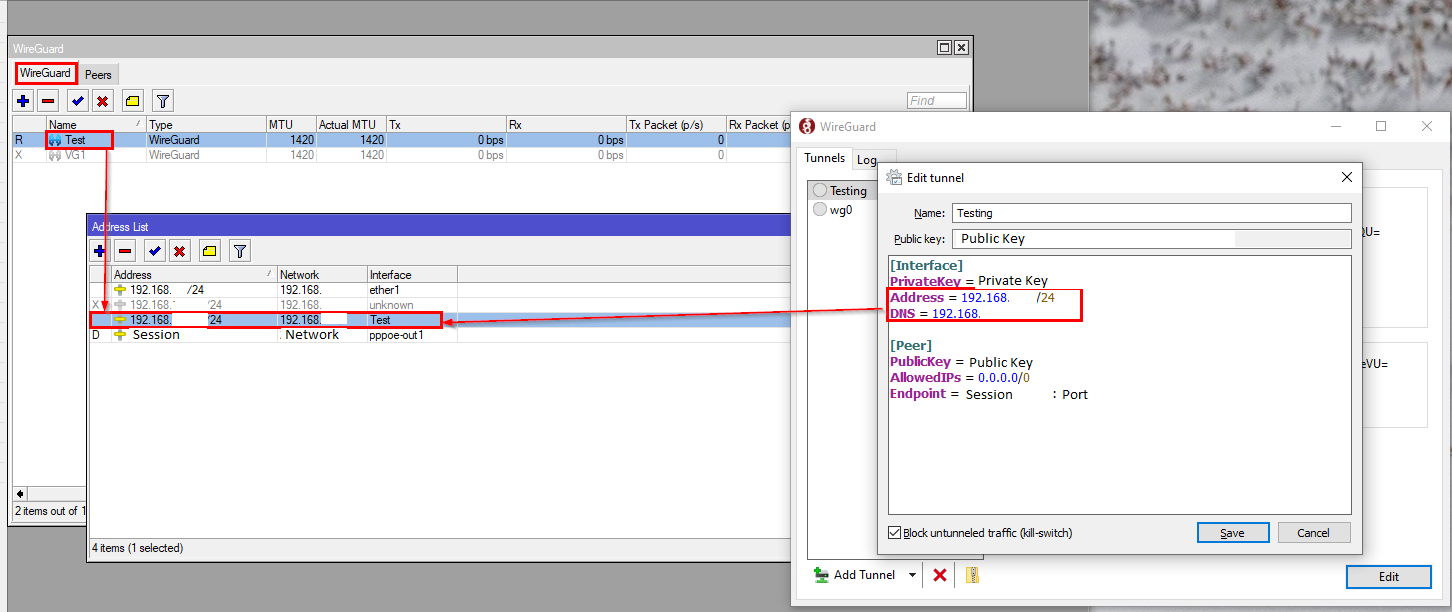The height and width of the screenshot is (612, 1452).
Task: Click the Add Tunnel plus icon
Action: (x=821, y=575)
